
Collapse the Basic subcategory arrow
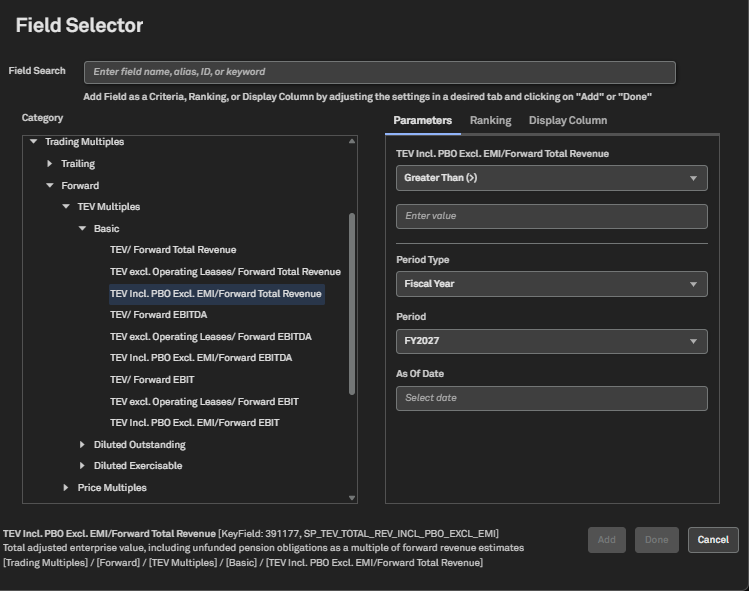click(82, 229)
